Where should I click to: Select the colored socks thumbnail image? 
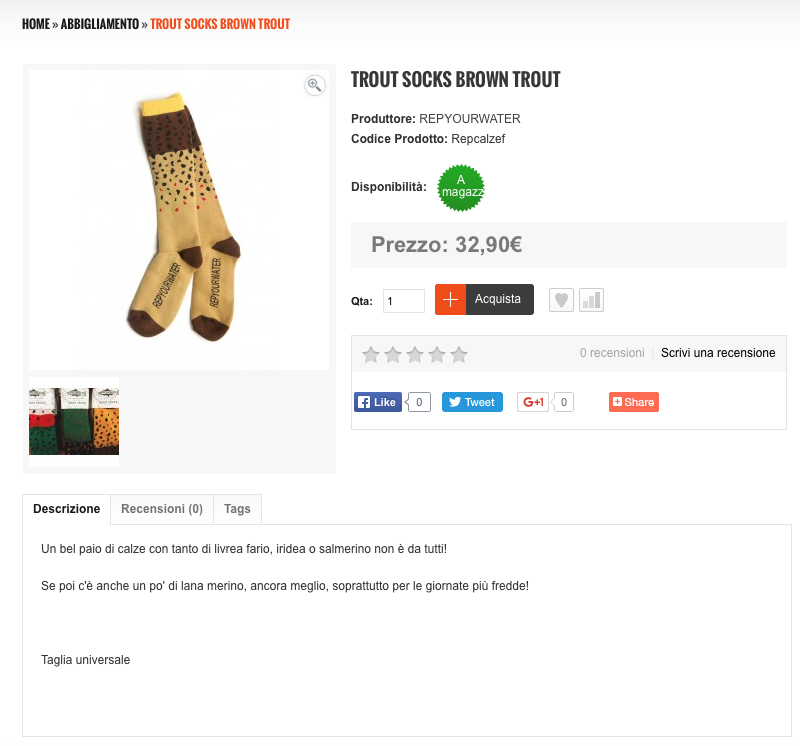74,421
